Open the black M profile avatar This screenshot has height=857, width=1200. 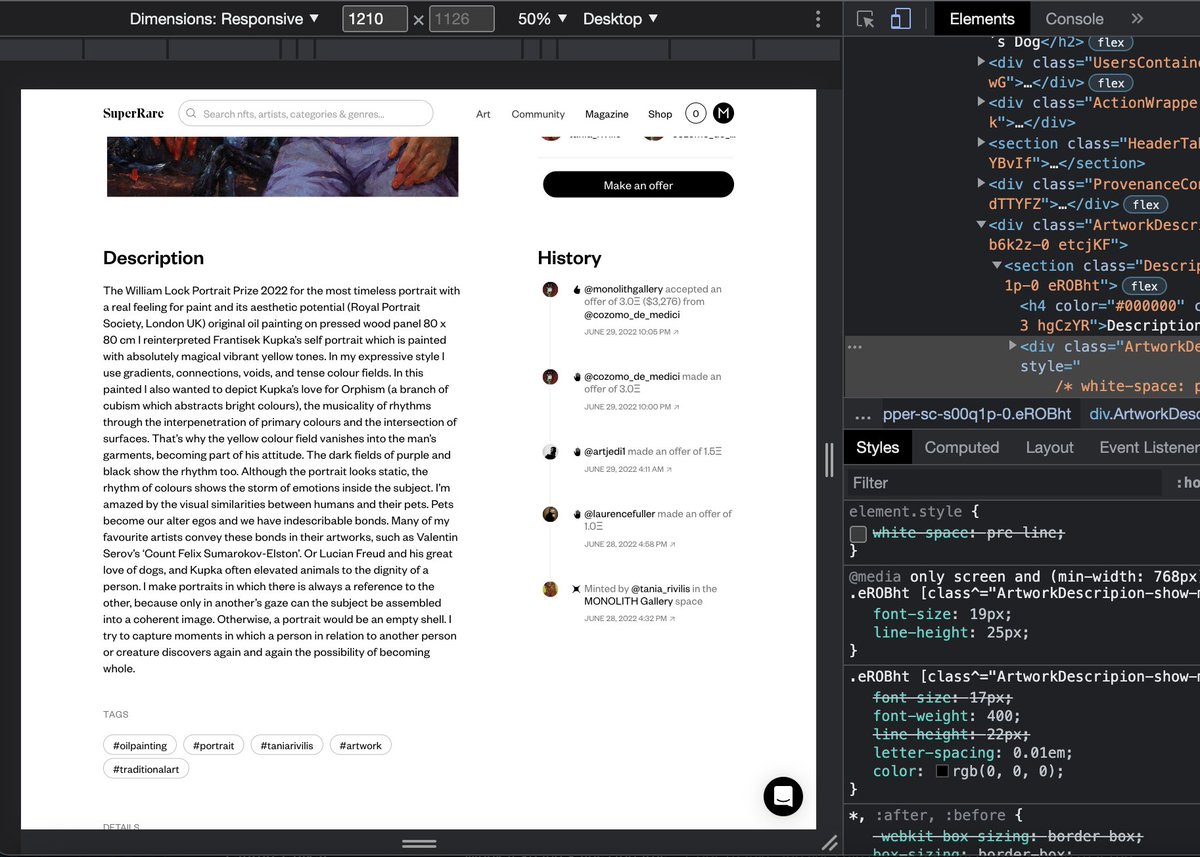(x=723, y=114)
